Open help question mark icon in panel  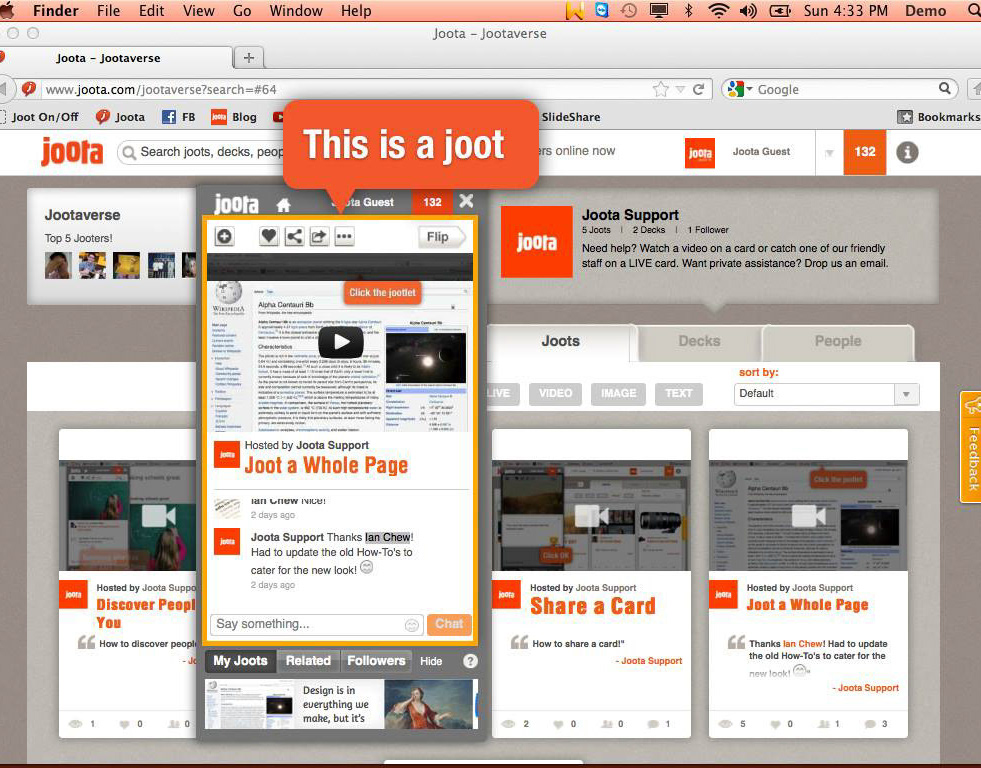[470, 661]
